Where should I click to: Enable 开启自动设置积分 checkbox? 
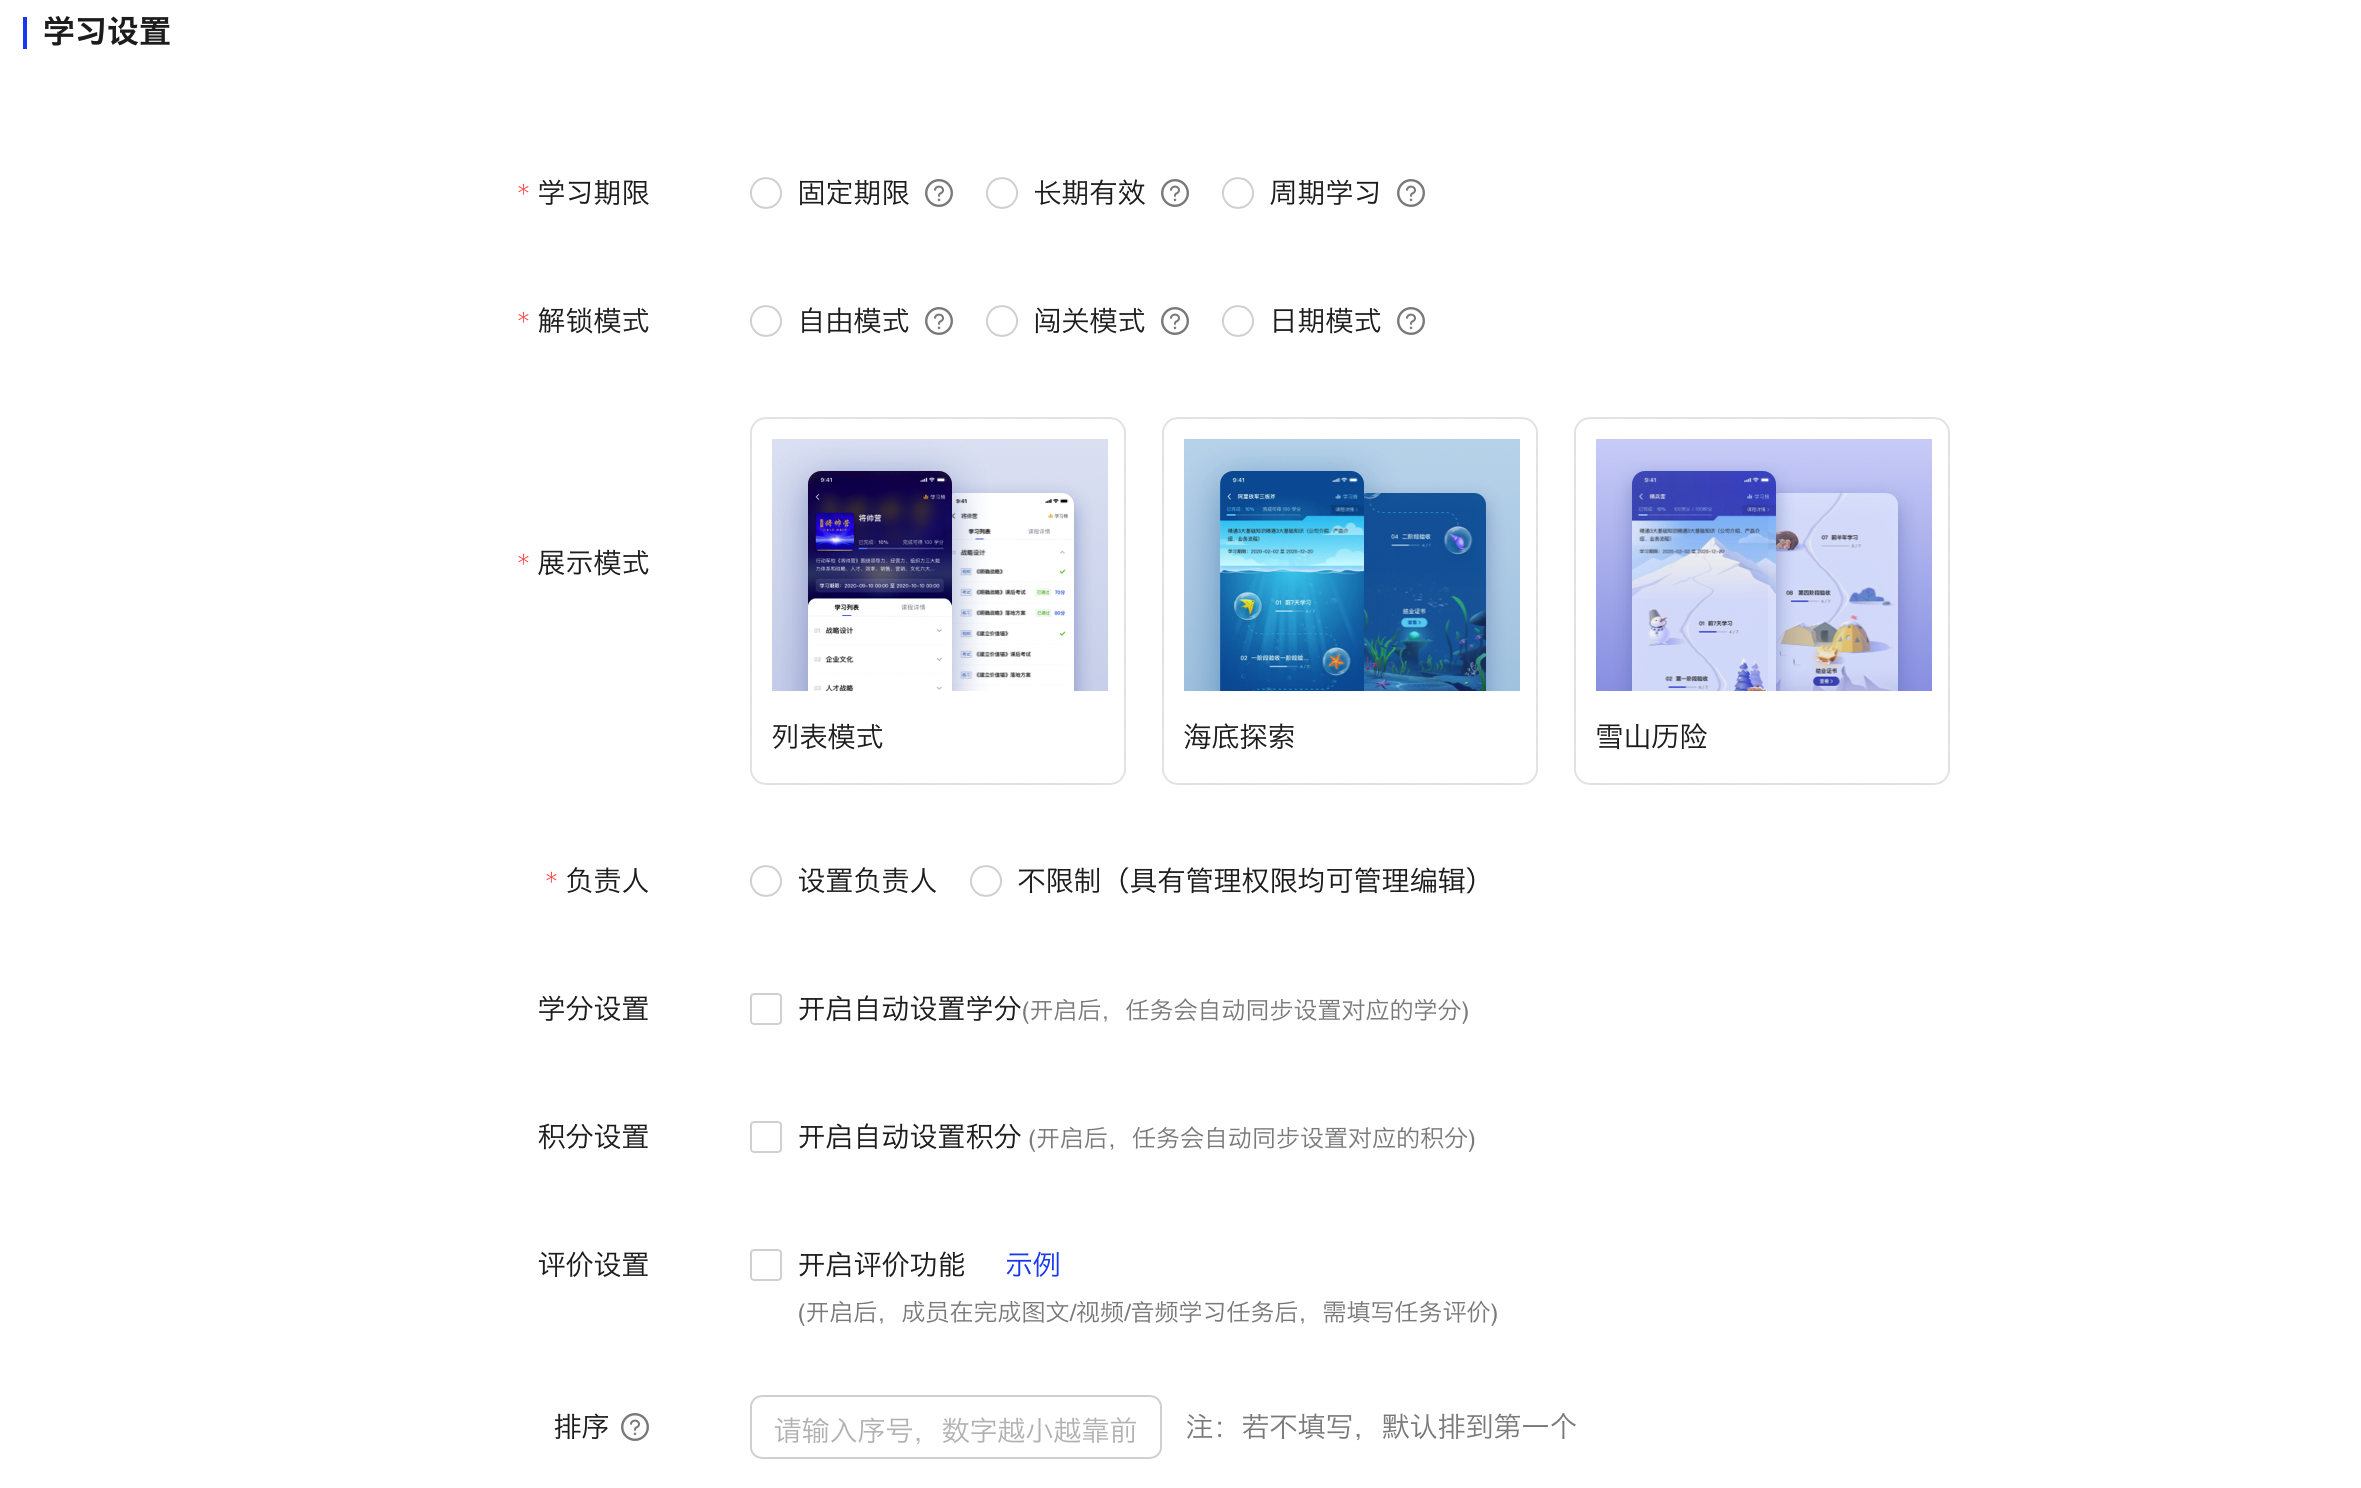766,1137
